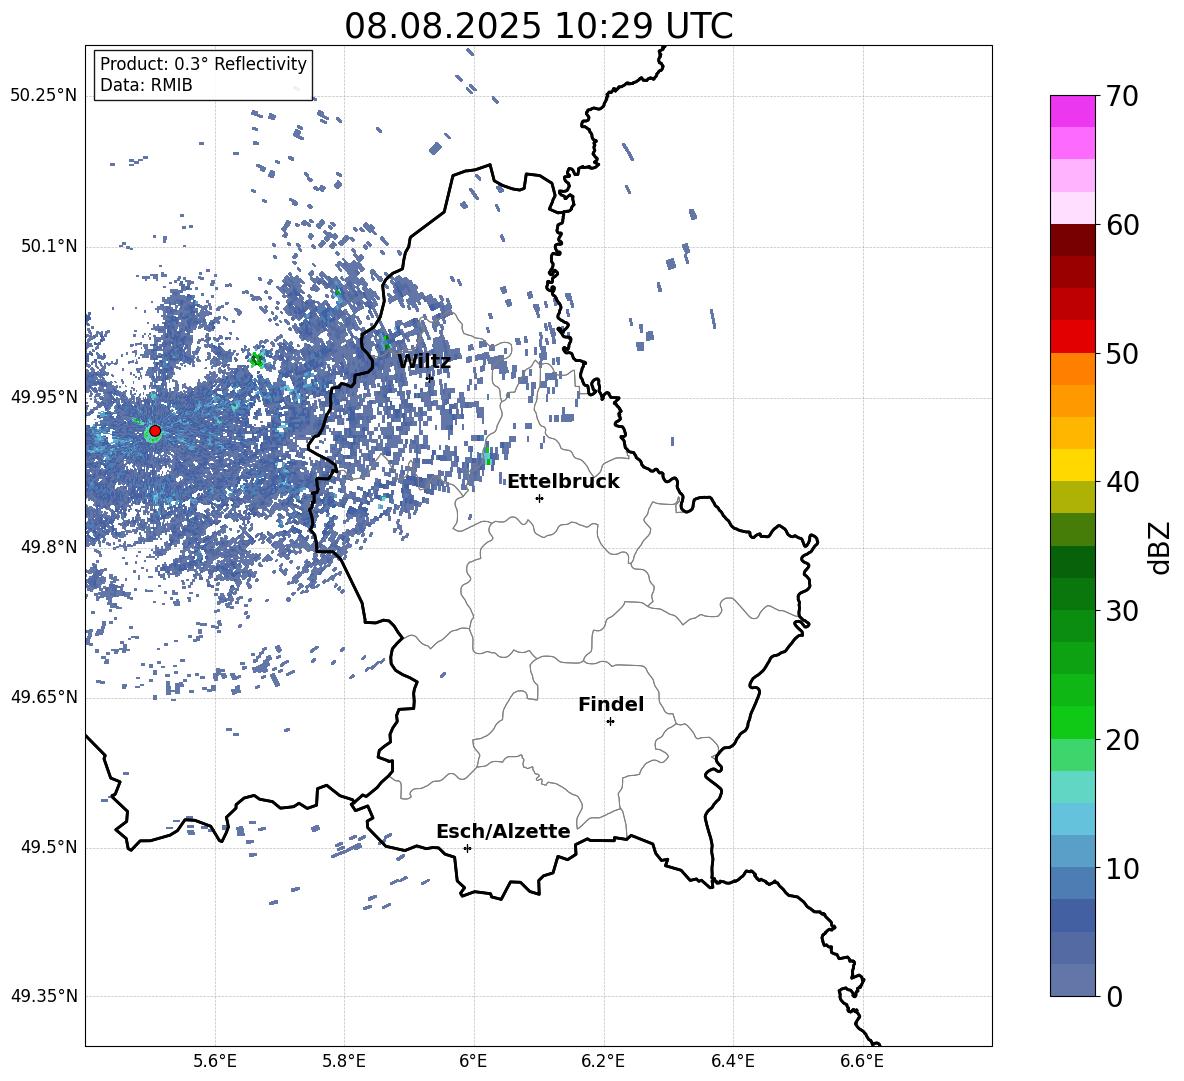Click the 5.8°E longitude label
This screenshot has height=1081, width=1184.
[x=344, y=1061]
